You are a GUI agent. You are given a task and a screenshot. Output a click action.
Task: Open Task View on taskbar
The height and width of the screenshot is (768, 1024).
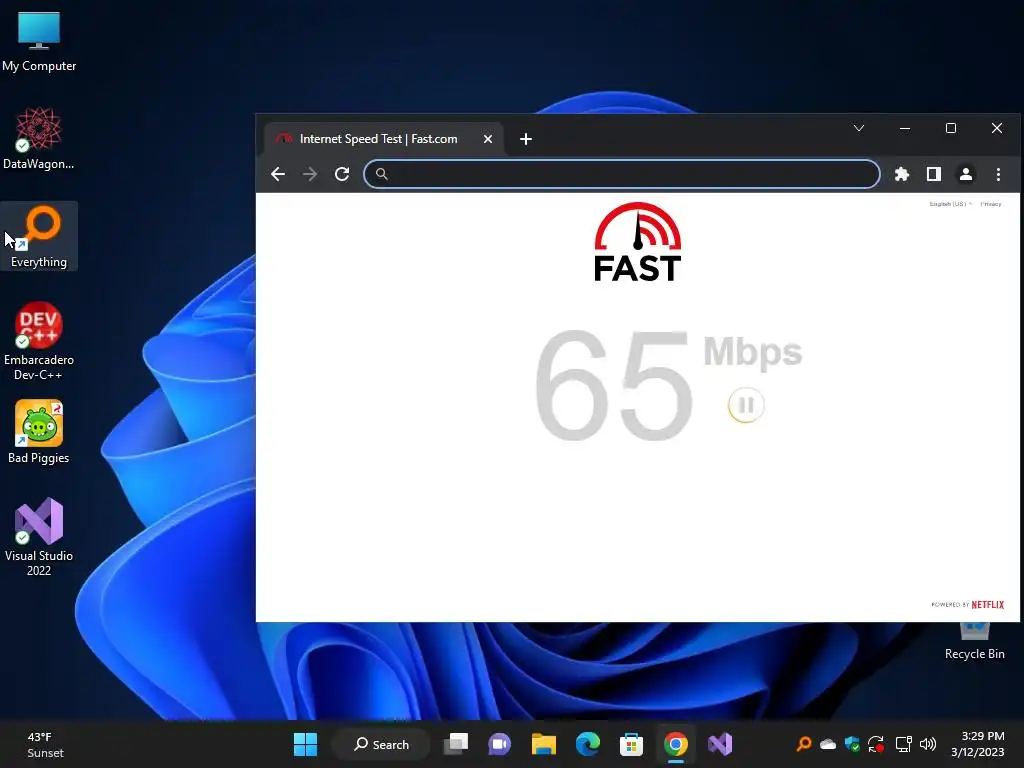tap(456, 744)
